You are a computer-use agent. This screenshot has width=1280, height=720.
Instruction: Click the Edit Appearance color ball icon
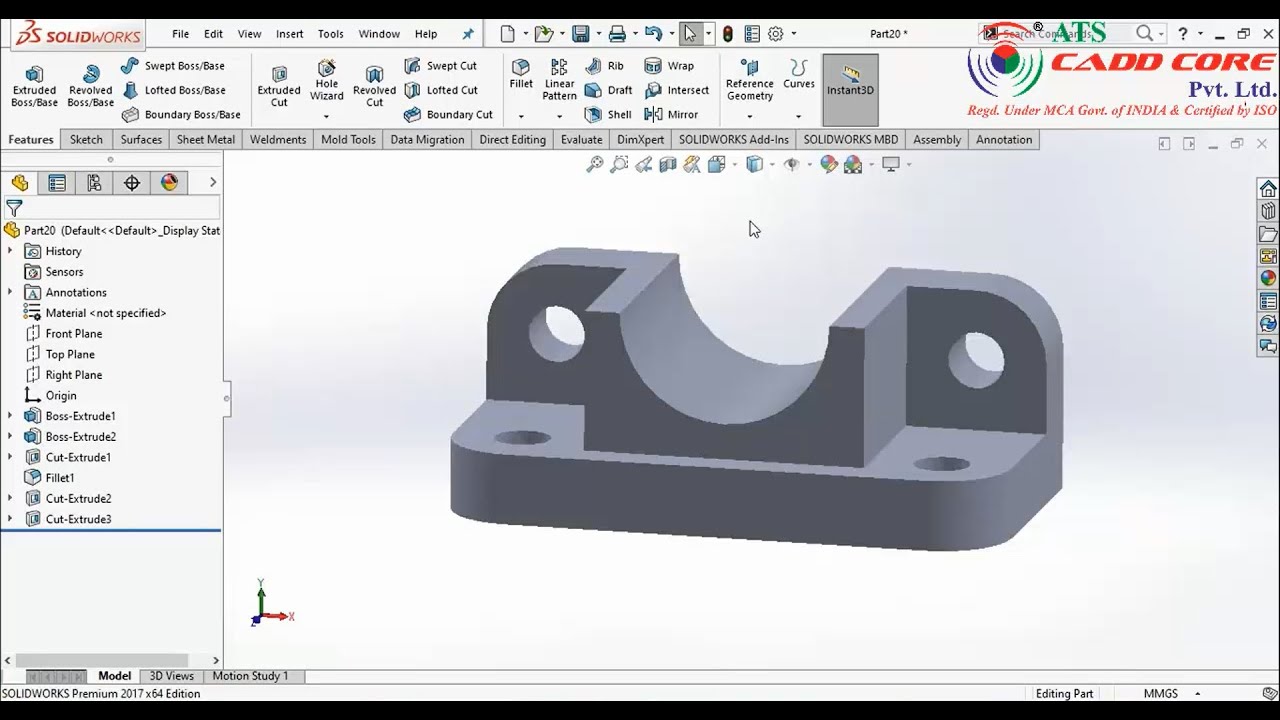click(x=829, y=164)
